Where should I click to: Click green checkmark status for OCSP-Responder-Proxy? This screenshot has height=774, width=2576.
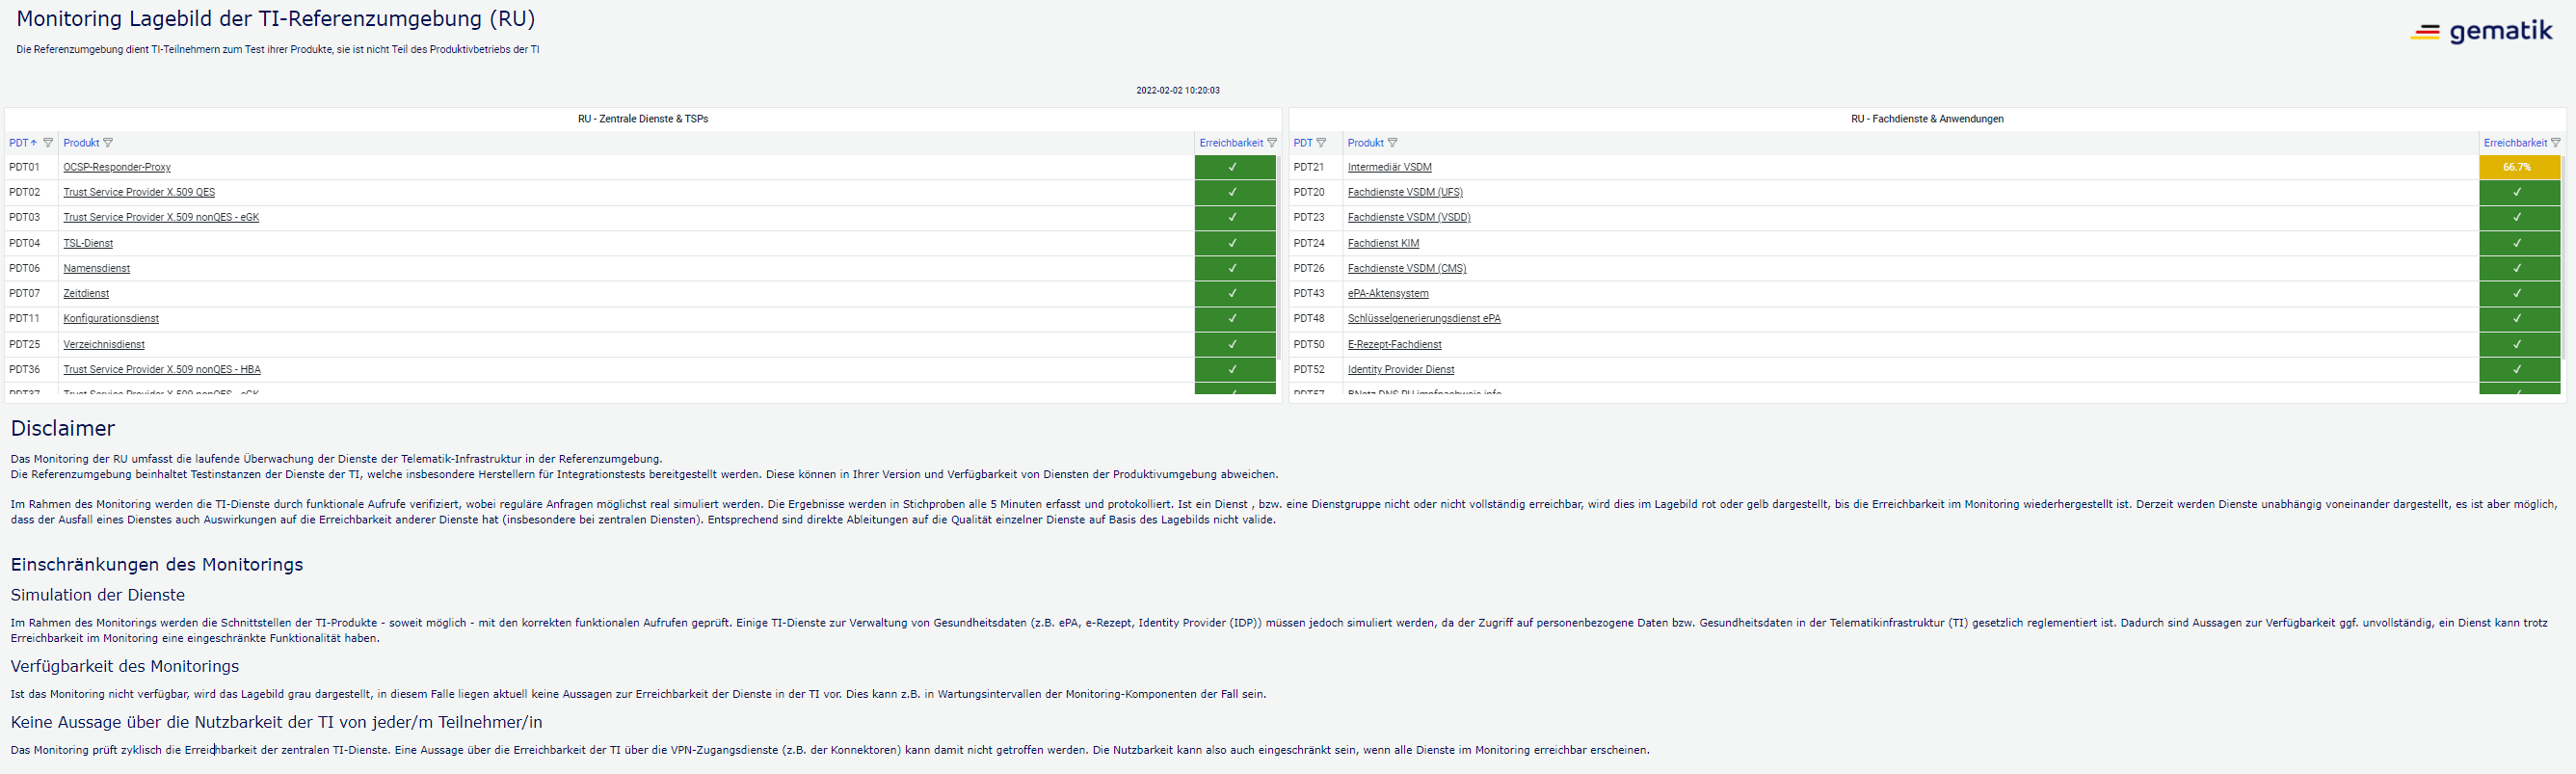click(x=1234, y=167)
